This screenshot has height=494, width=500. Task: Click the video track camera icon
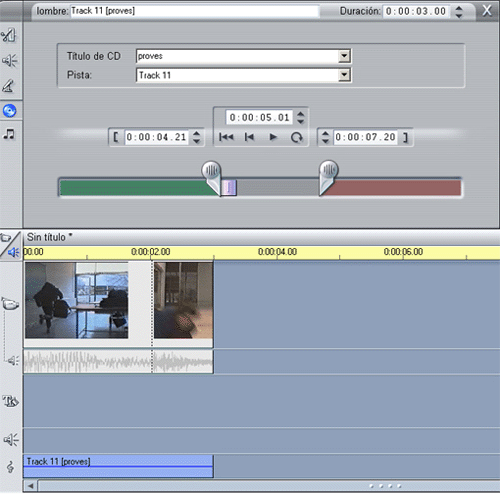click(x=10, y=304)
